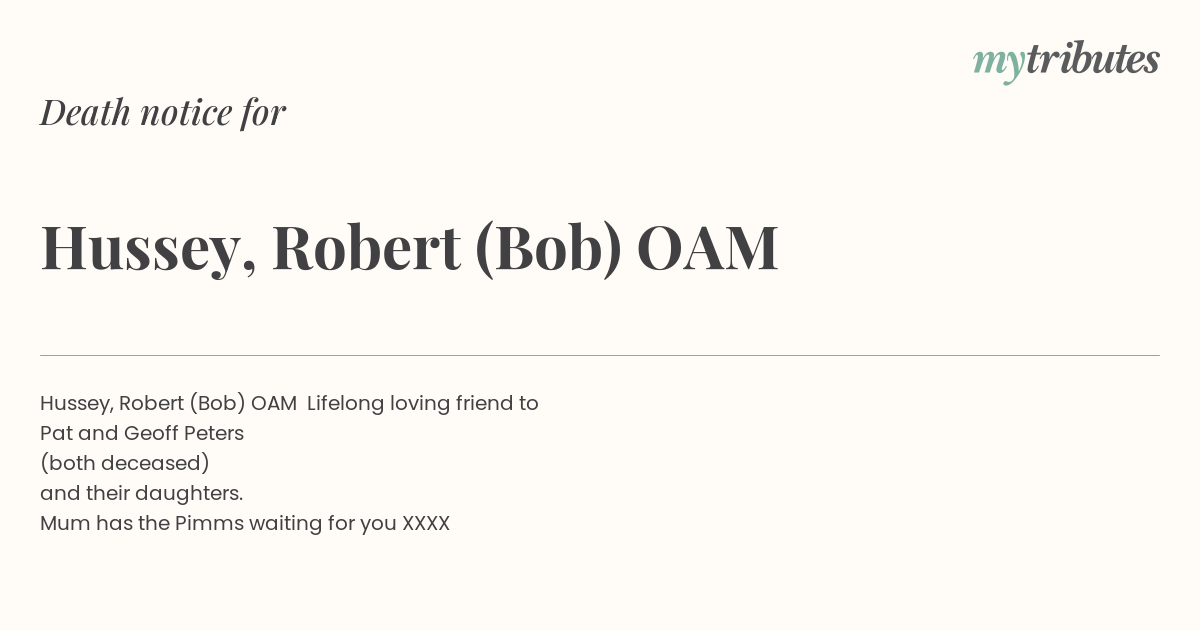This screenshot has width=1200, height=630.
Task: Click the green "my" in the logo
Action: [x=999, y=65]
